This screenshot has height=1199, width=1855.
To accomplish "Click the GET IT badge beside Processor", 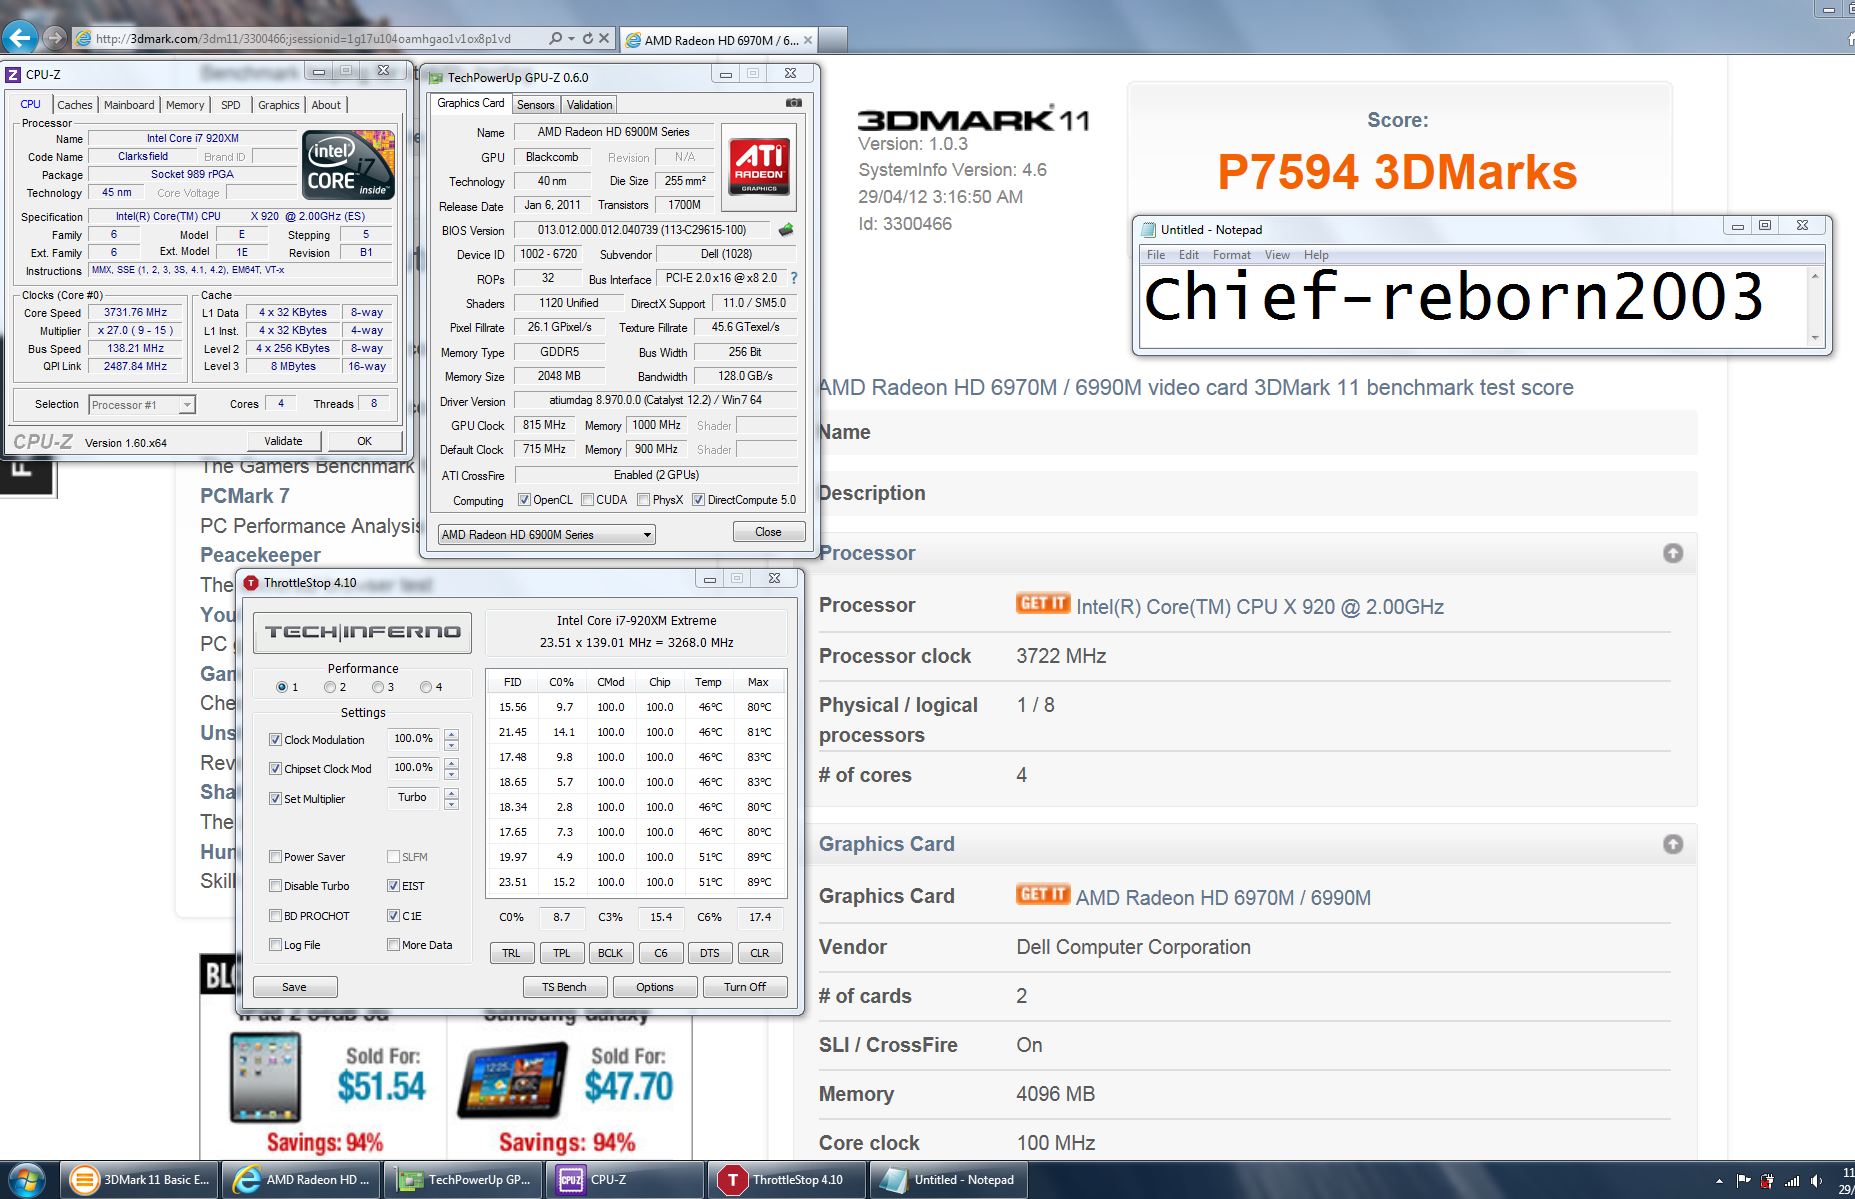I will pyautogui.click(x=1043, y=603).
